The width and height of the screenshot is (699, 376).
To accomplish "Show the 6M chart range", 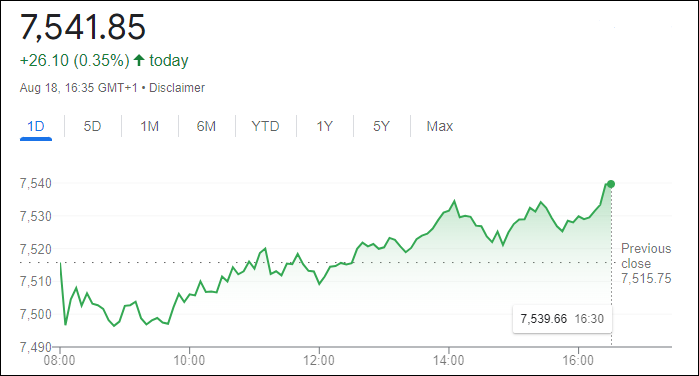I will pyautogui.click(x=206, y=127).
